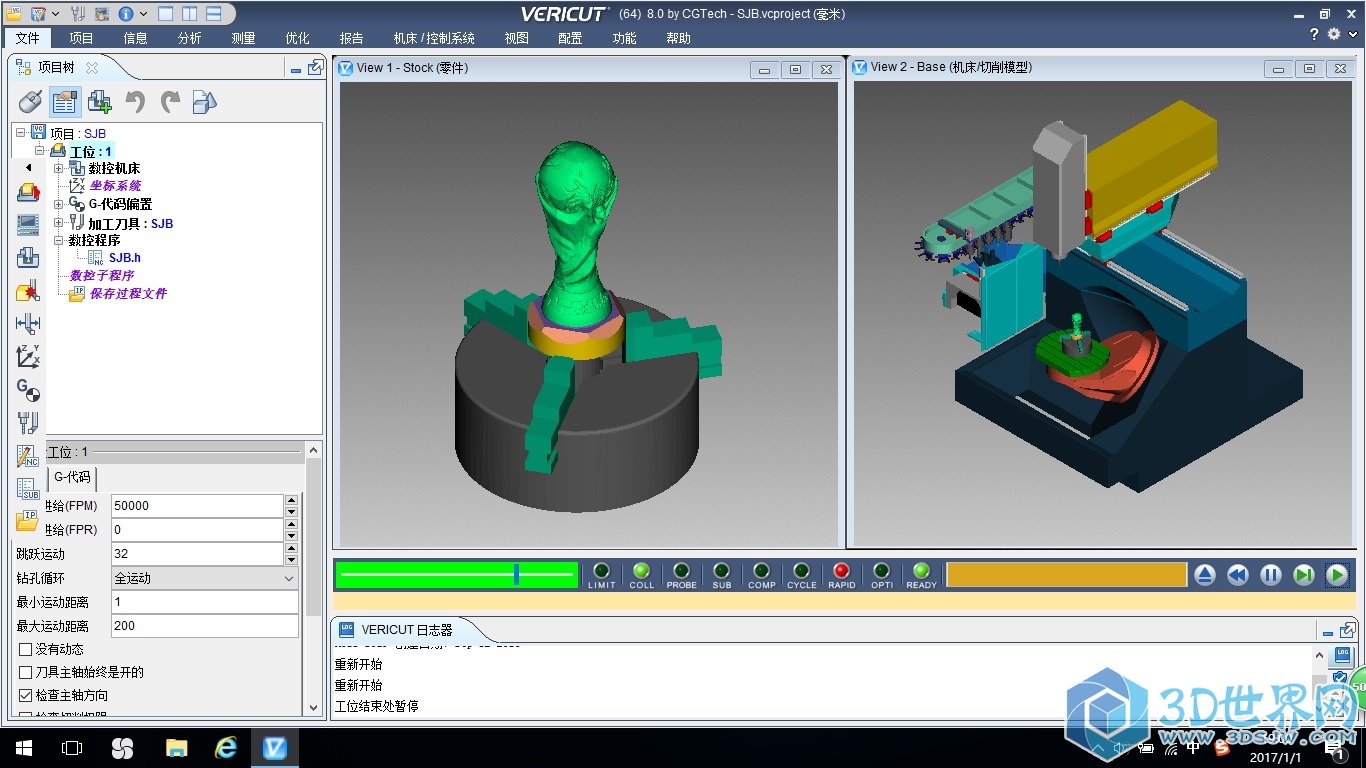Switch to the G-代码 tab
The image size is (1366, 768).
point(72,477)
